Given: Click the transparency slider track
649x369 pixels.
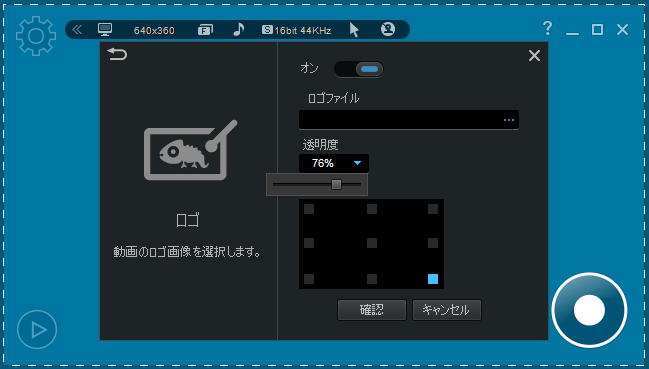Looking at the screenshot, I should 317,184.
